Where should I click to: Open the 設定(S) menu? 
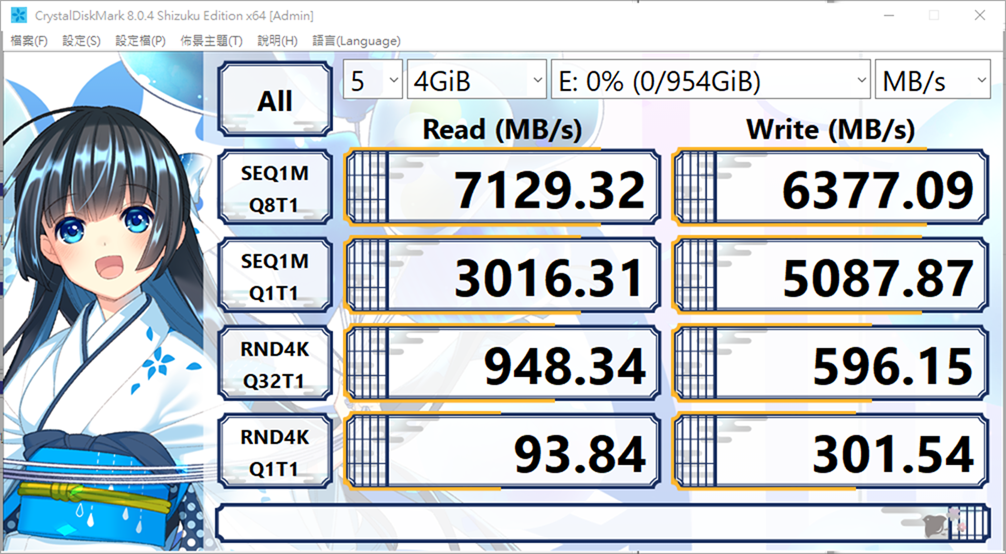(81, 41)
